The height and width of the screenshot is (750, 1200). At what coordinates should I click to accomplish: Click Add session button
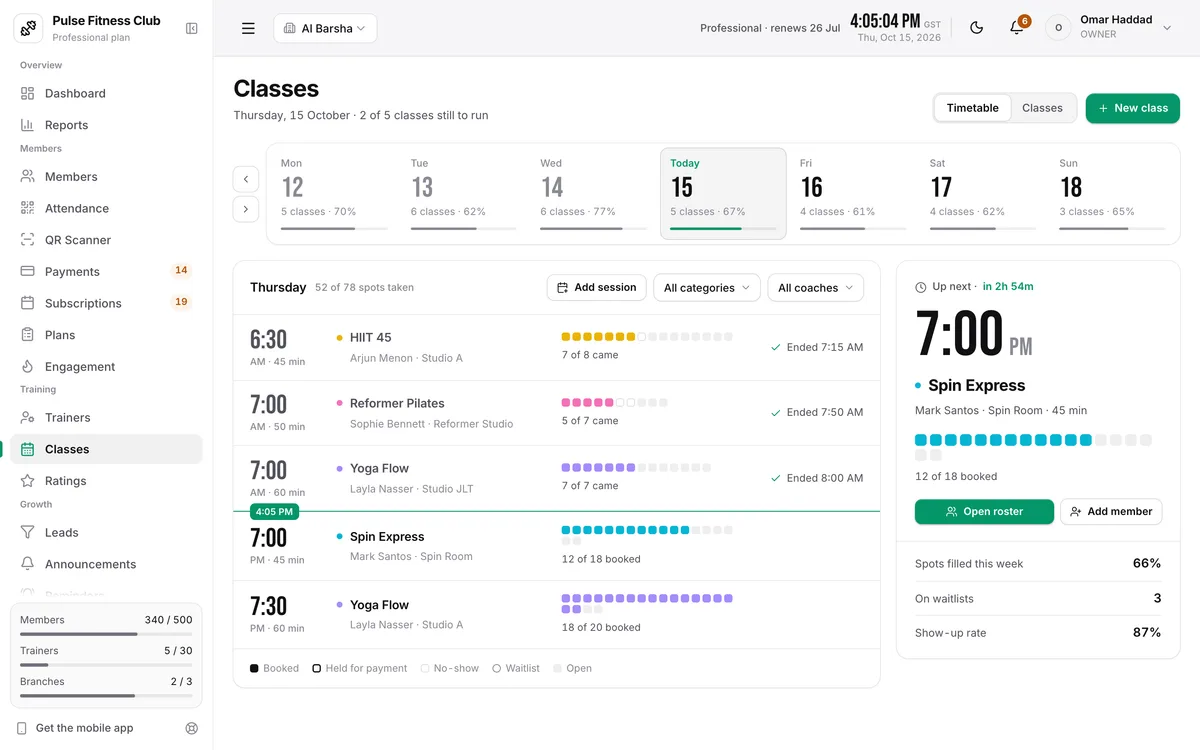[596, 288]
